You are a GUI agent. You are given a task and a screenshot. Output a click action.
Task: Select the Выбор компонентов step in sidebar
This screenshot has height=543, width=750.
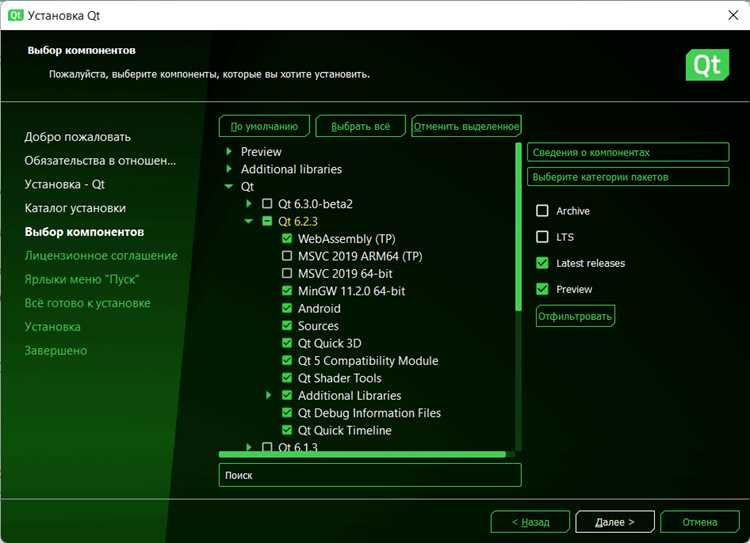click(x=84, y=232)
